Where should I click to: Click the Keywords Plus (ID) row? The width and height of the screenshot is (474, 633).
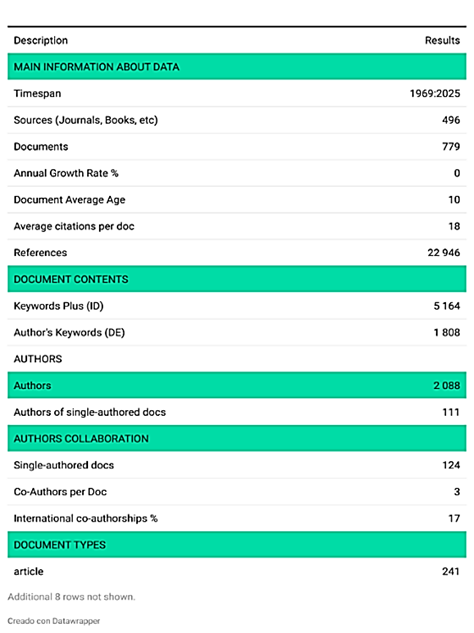(237, 306)
